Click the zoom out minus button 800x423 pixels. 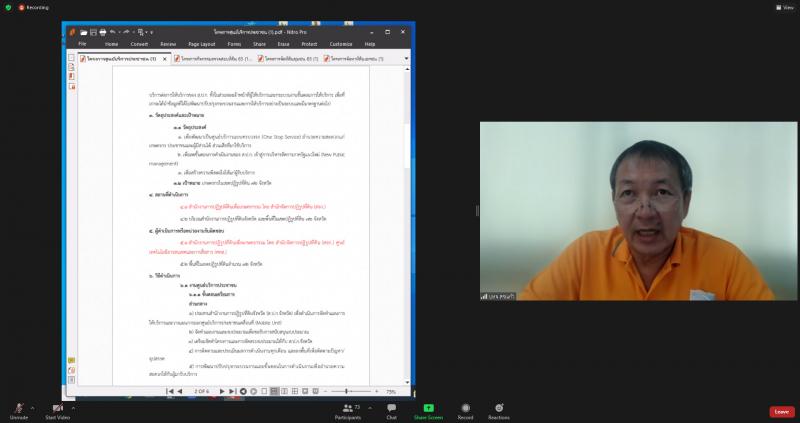tap(327, 391)
